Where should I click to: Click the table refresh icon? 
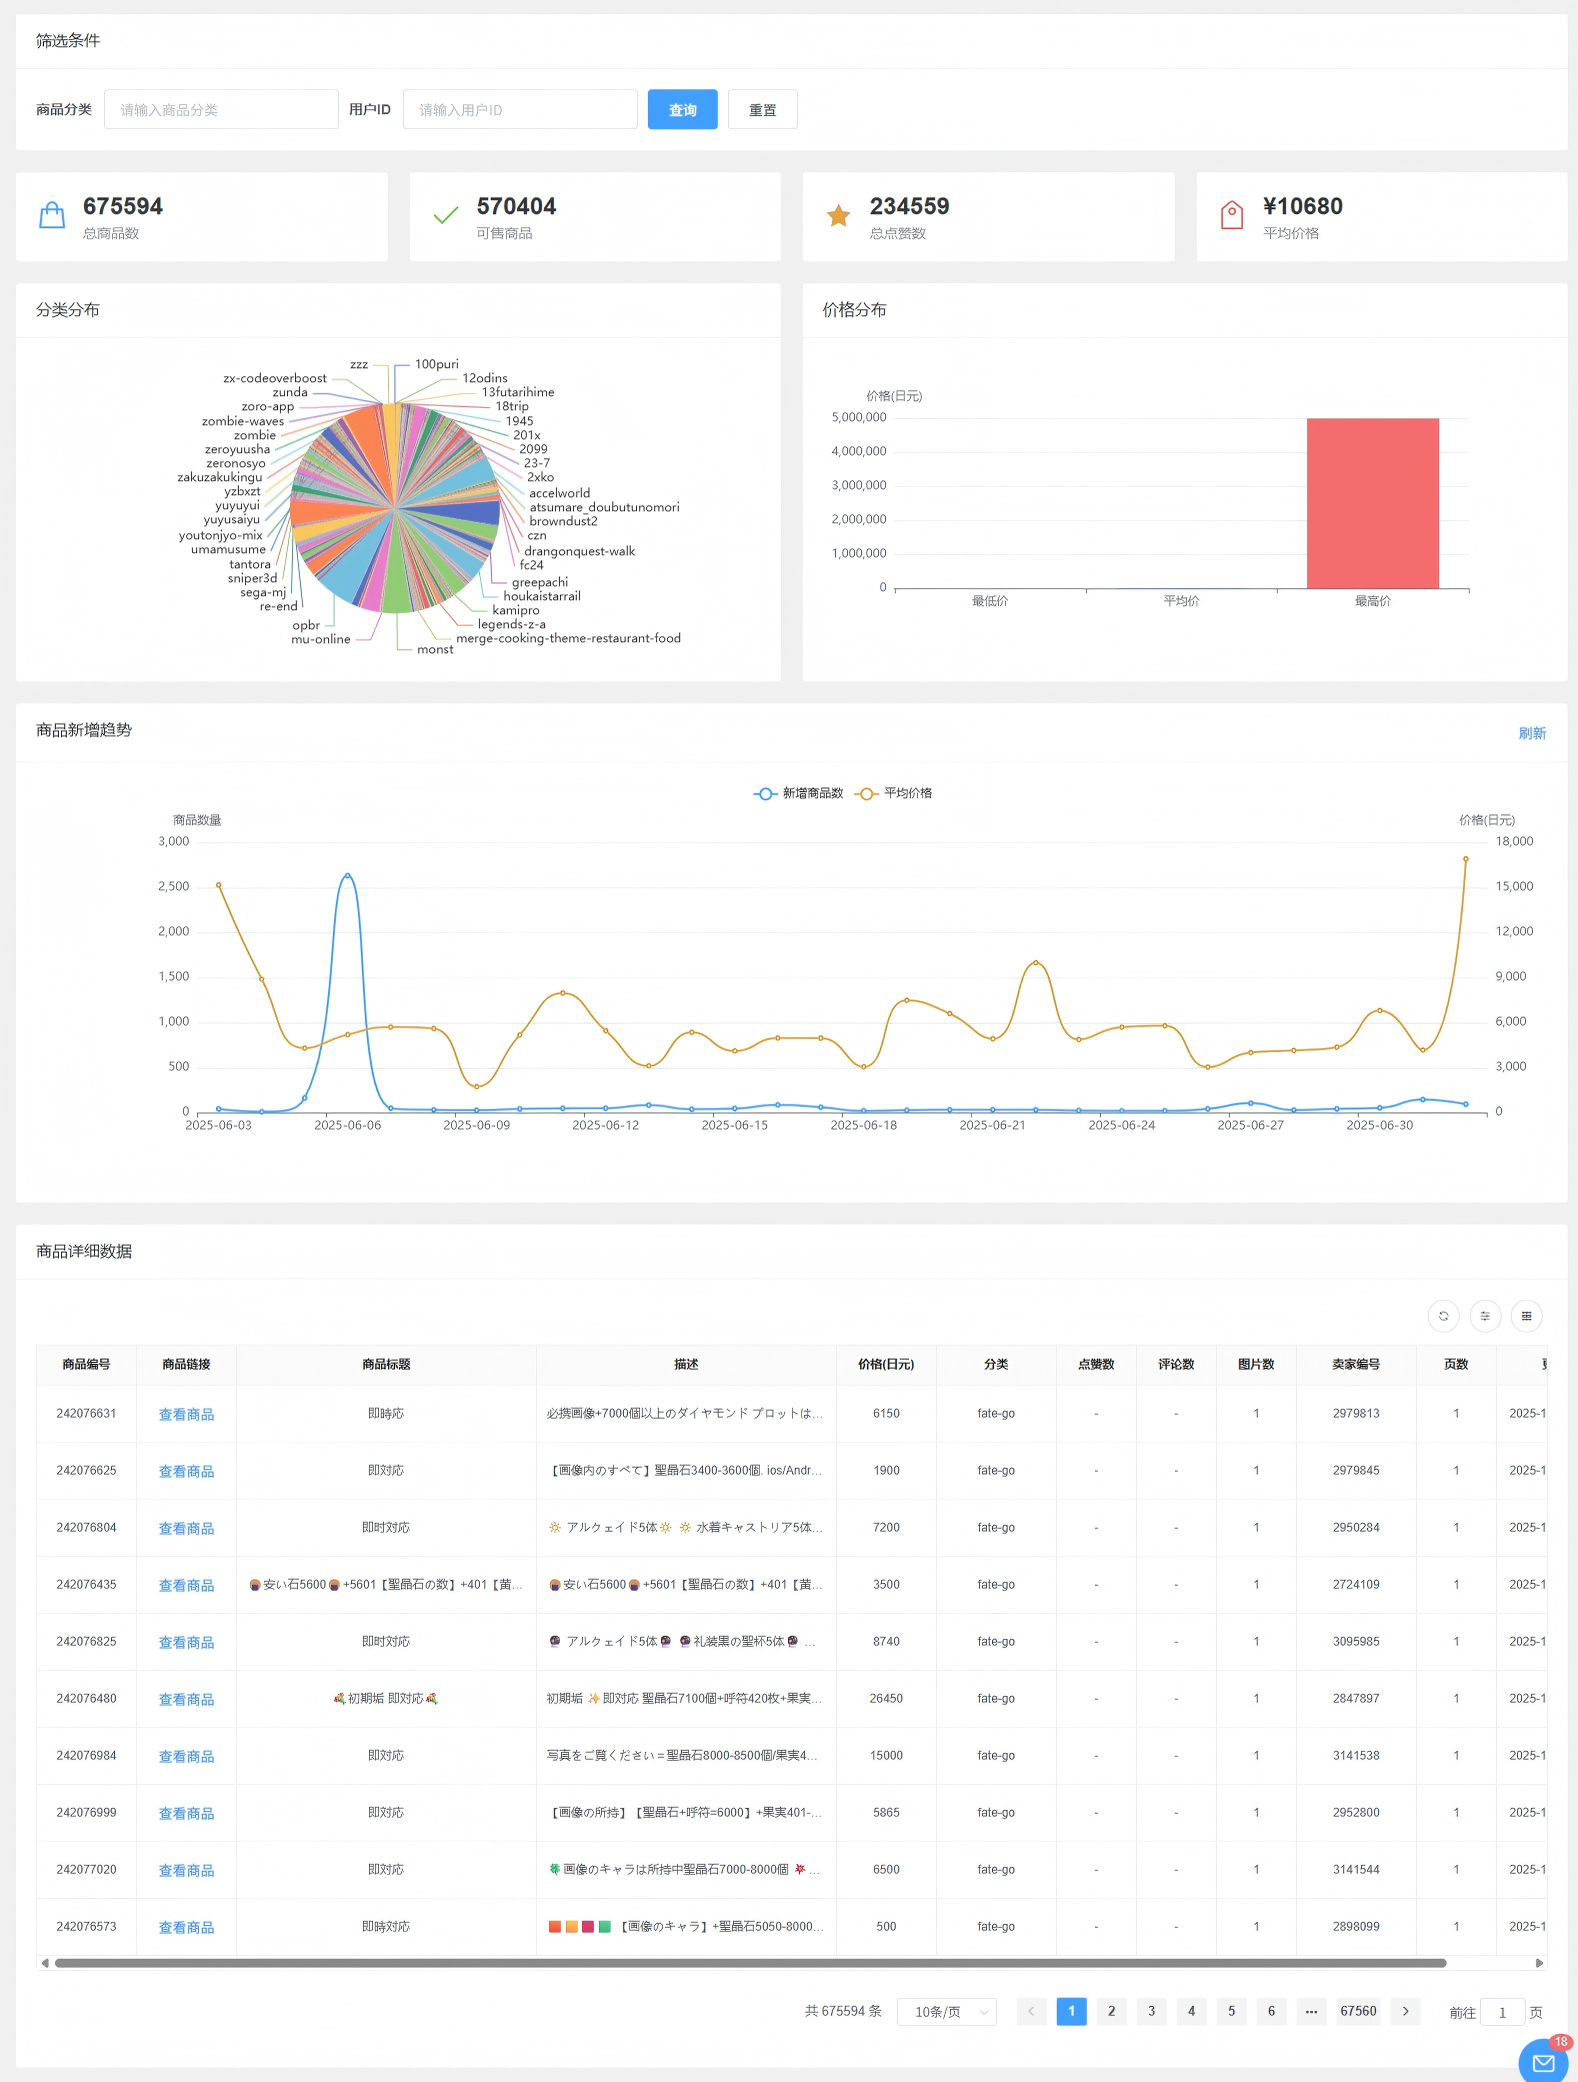tap(1443, 1316)
